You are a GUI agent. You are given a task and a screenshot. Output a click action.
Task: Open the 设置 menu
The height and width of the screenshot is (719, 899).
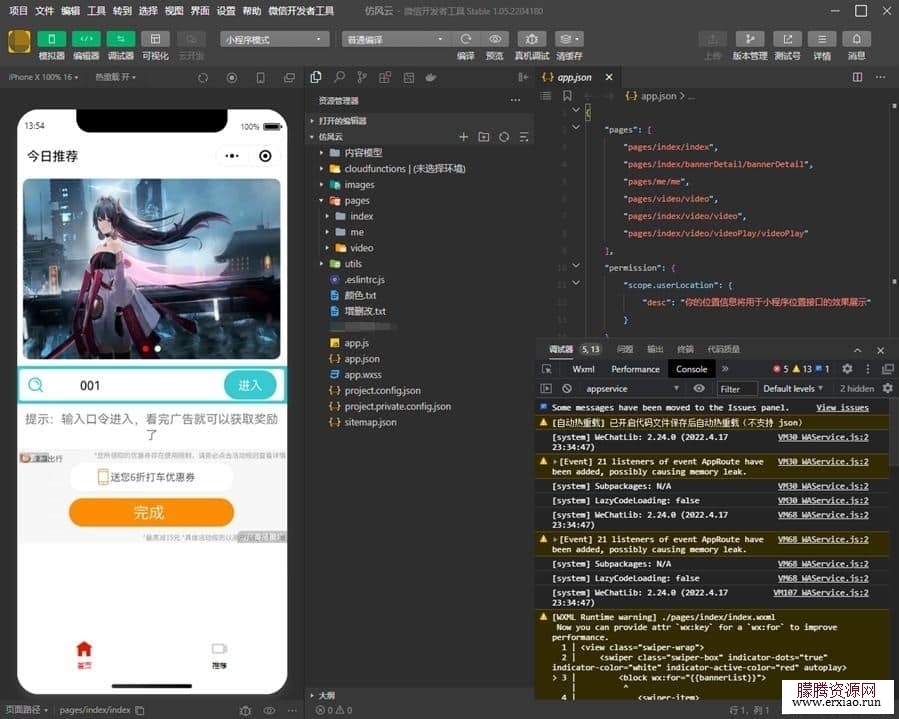coord(225,10)
